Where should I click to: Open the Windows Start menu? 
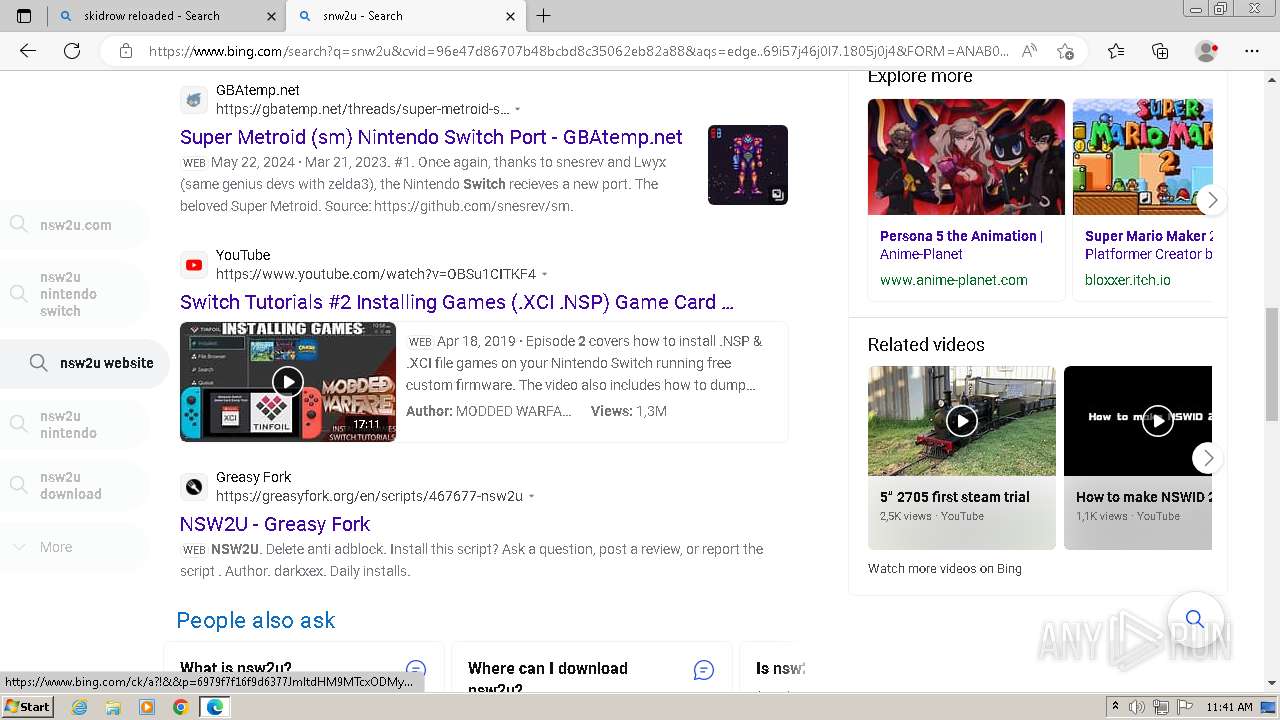pyautogui.click(x=27, y=707)
